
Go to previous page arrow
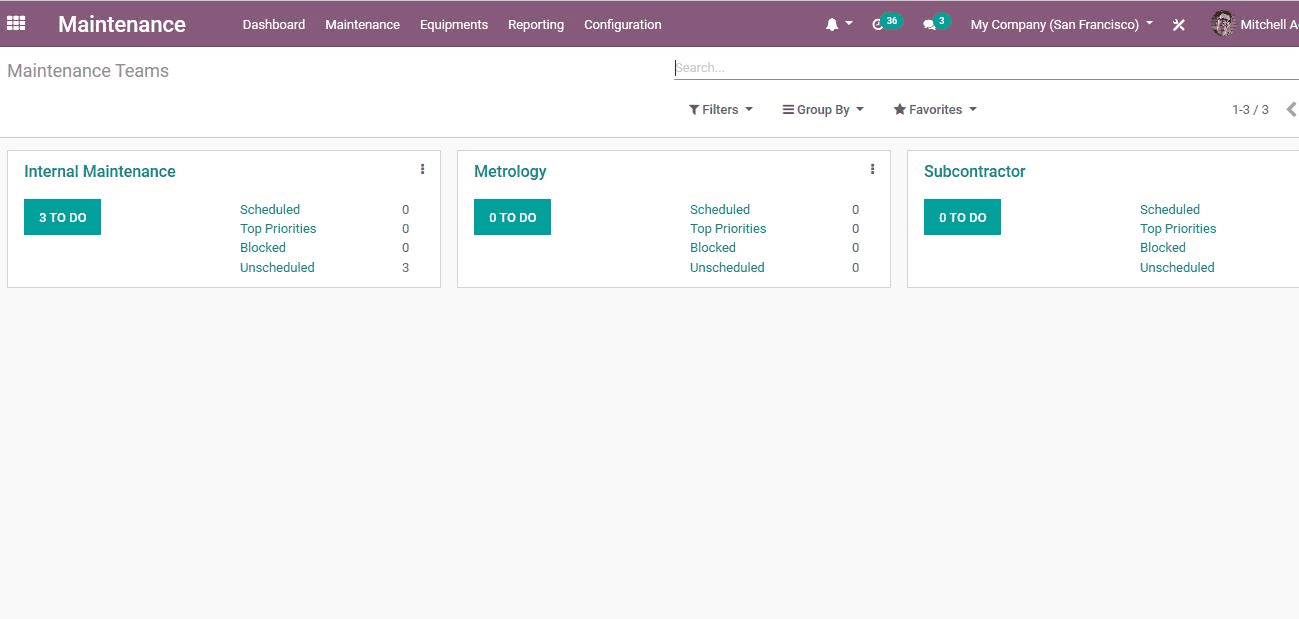tap(1290, 109)
